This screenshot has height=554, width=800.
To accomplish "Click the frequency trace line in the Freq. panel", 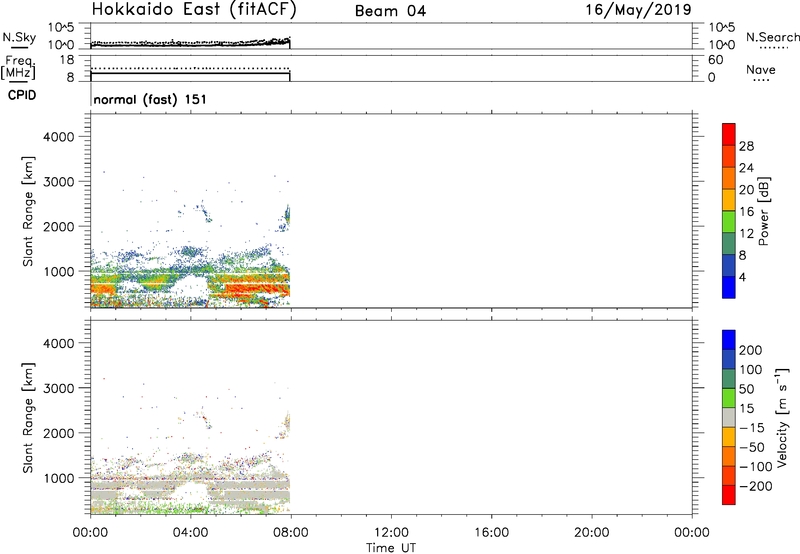I will click(190, 73).
